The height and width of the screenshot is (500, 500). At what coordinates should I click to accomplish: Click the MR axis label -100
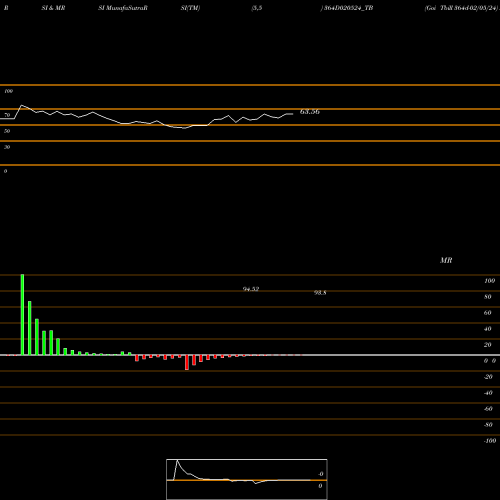coord(489,441)
